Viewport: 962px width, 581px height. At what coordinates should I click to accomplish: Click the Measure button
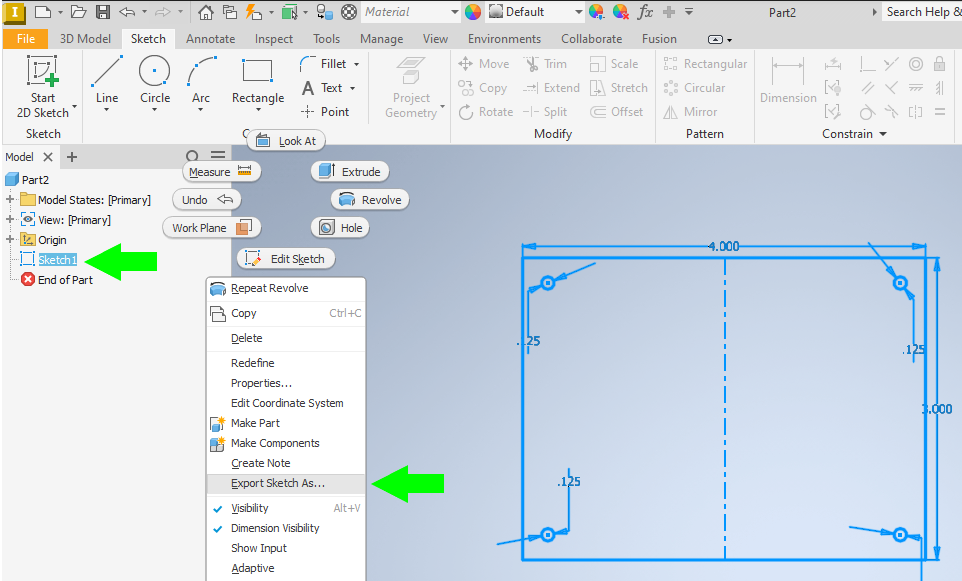click(221, 172)
